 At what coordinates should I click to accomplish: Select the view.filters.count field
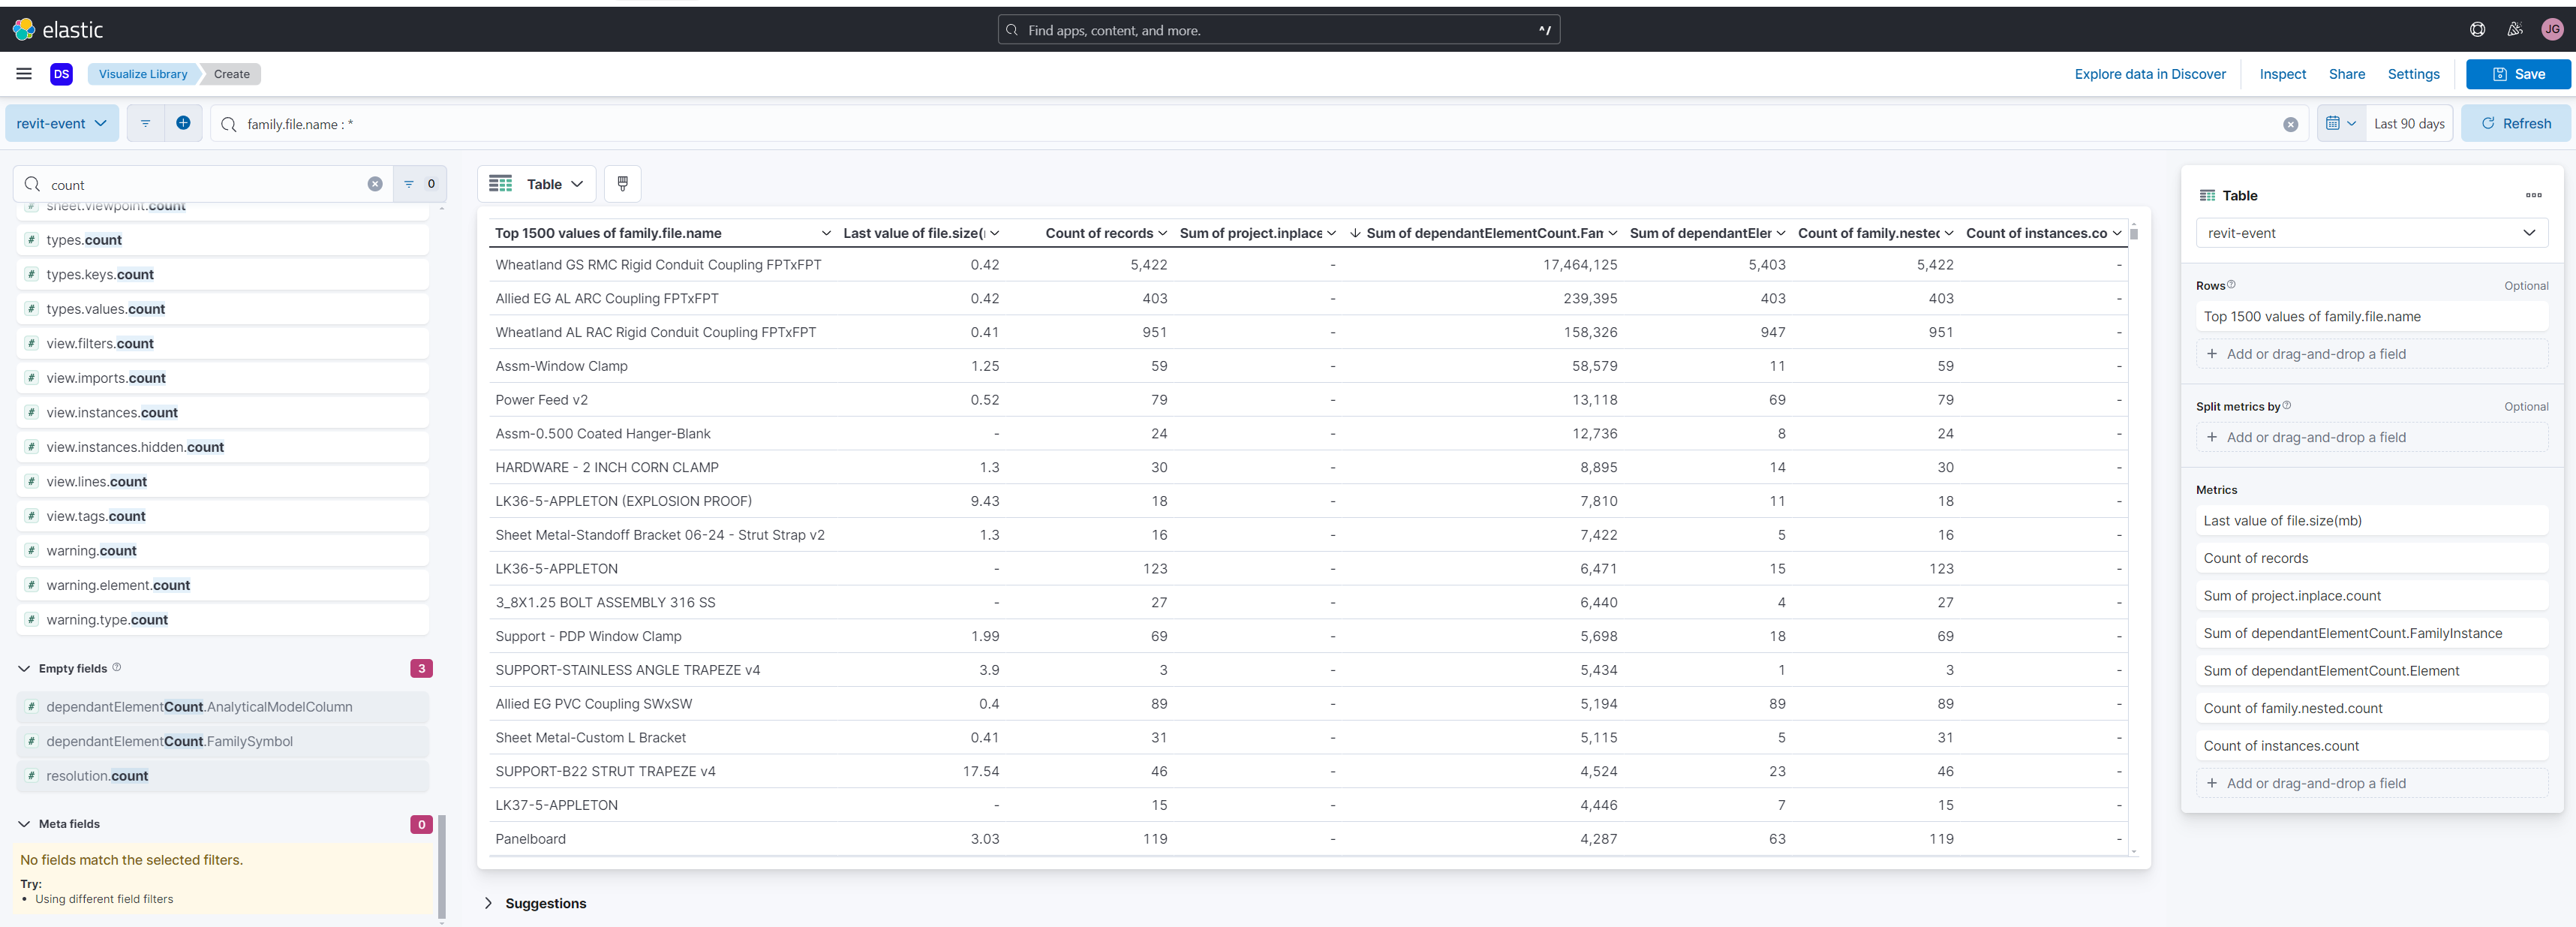[223, 343]
